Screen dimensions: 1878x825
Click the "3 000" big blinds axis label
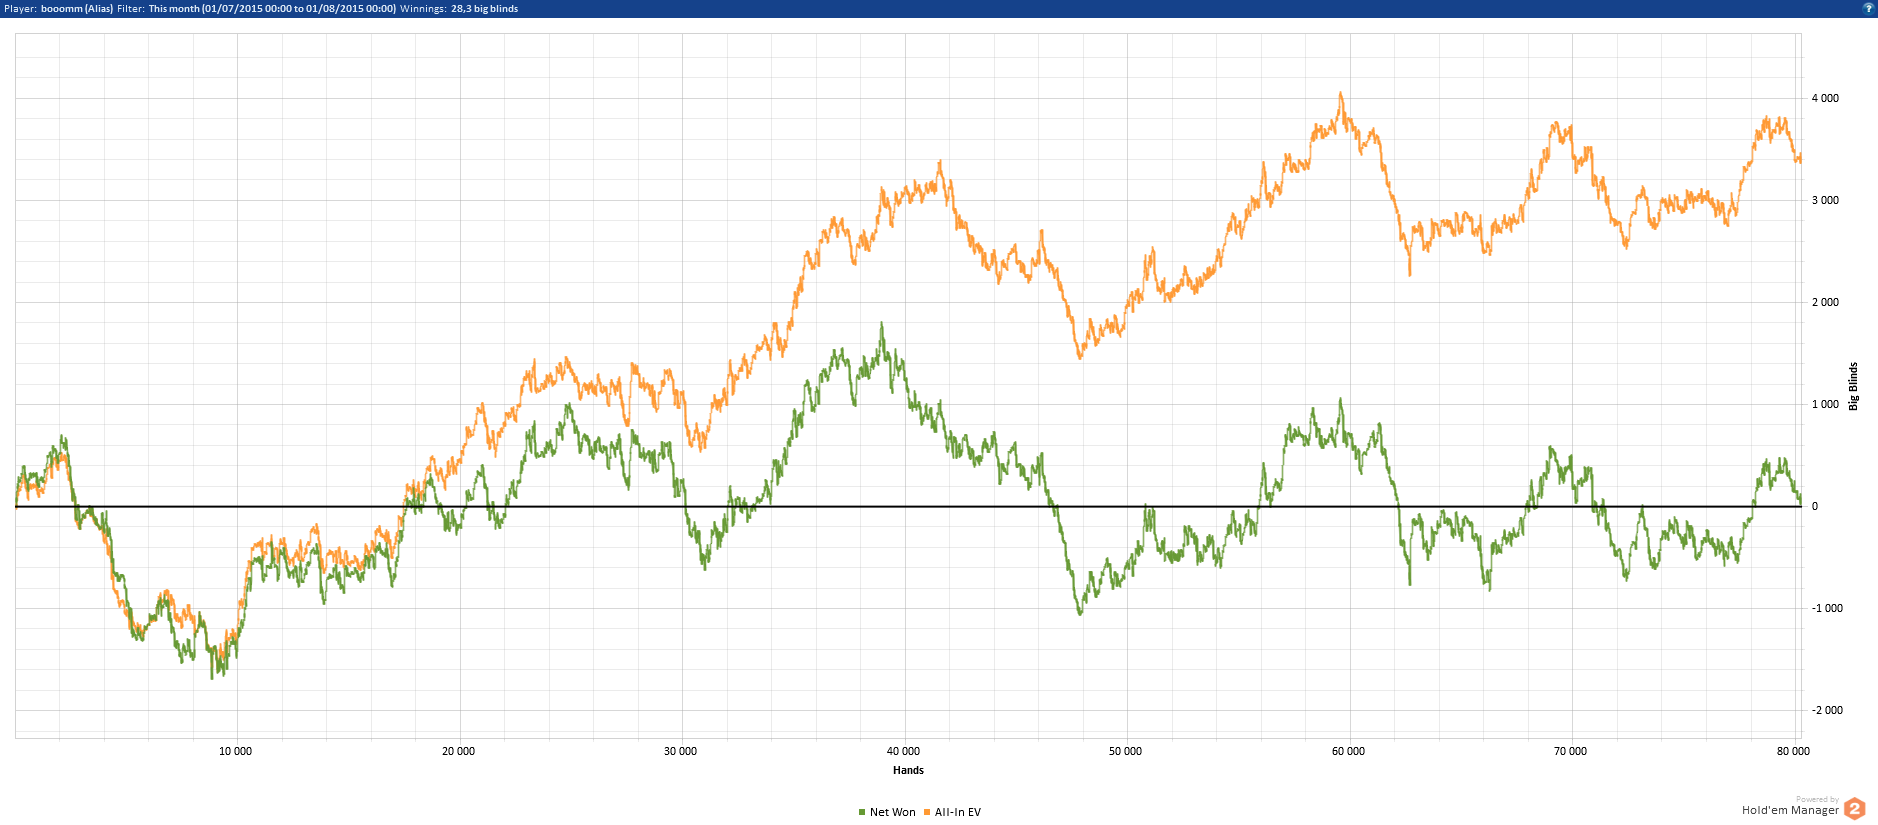click(x=1825, y=200)
